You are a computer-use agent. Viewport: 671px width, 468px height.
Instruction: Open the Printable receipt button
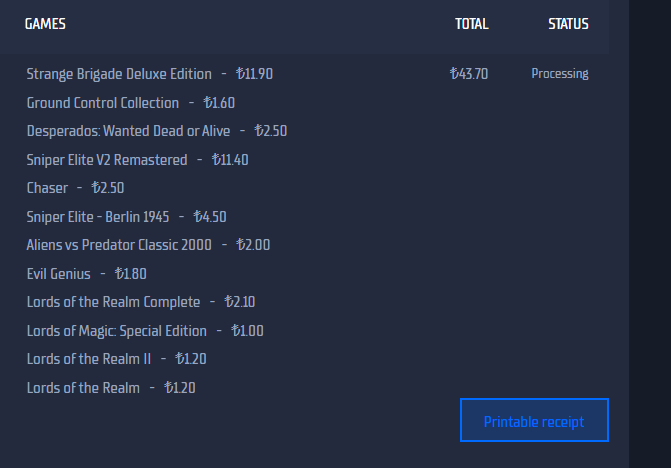(x=534, y=420)
